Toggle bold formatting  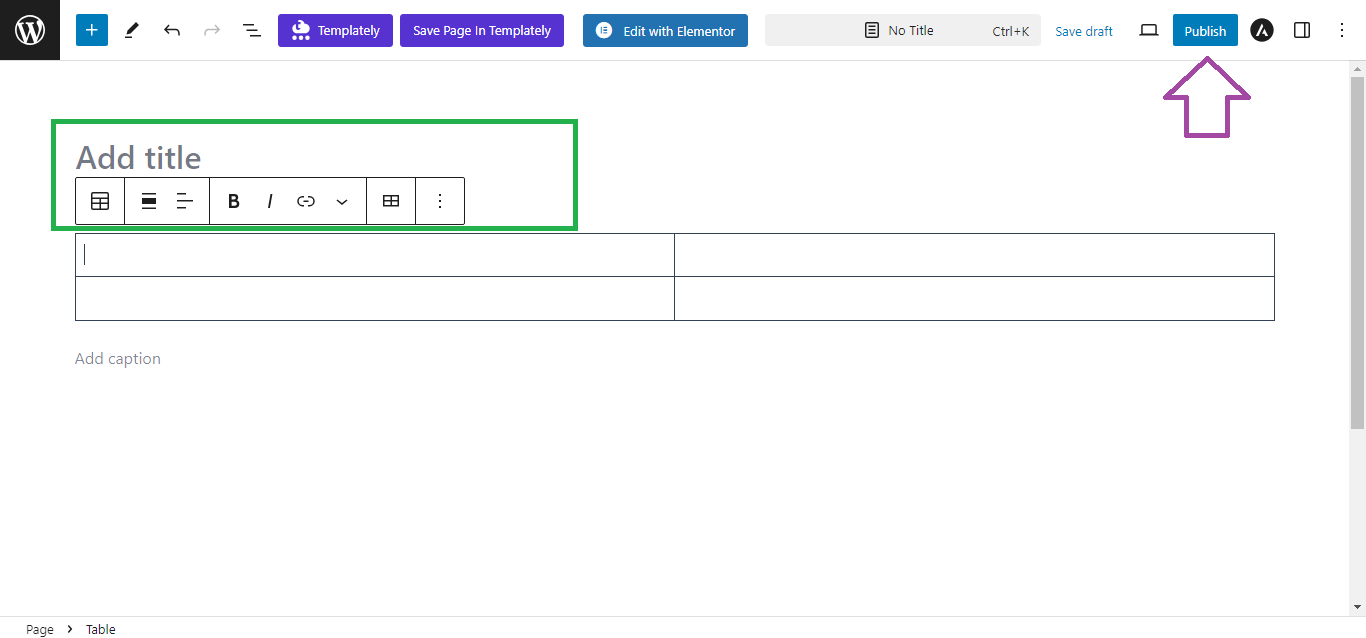click(234, 201)
